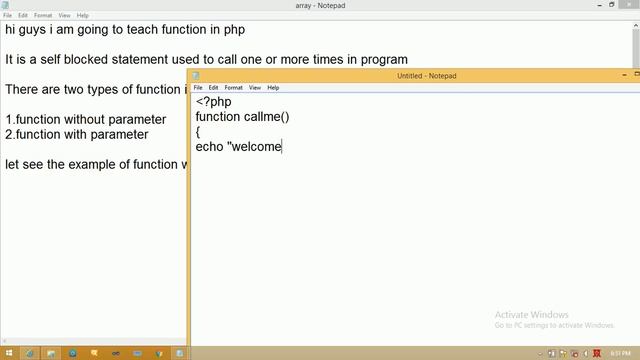Click the Untitled Notepad title bar icon
This screenshot has width=640, height=360.
[196, 76]
